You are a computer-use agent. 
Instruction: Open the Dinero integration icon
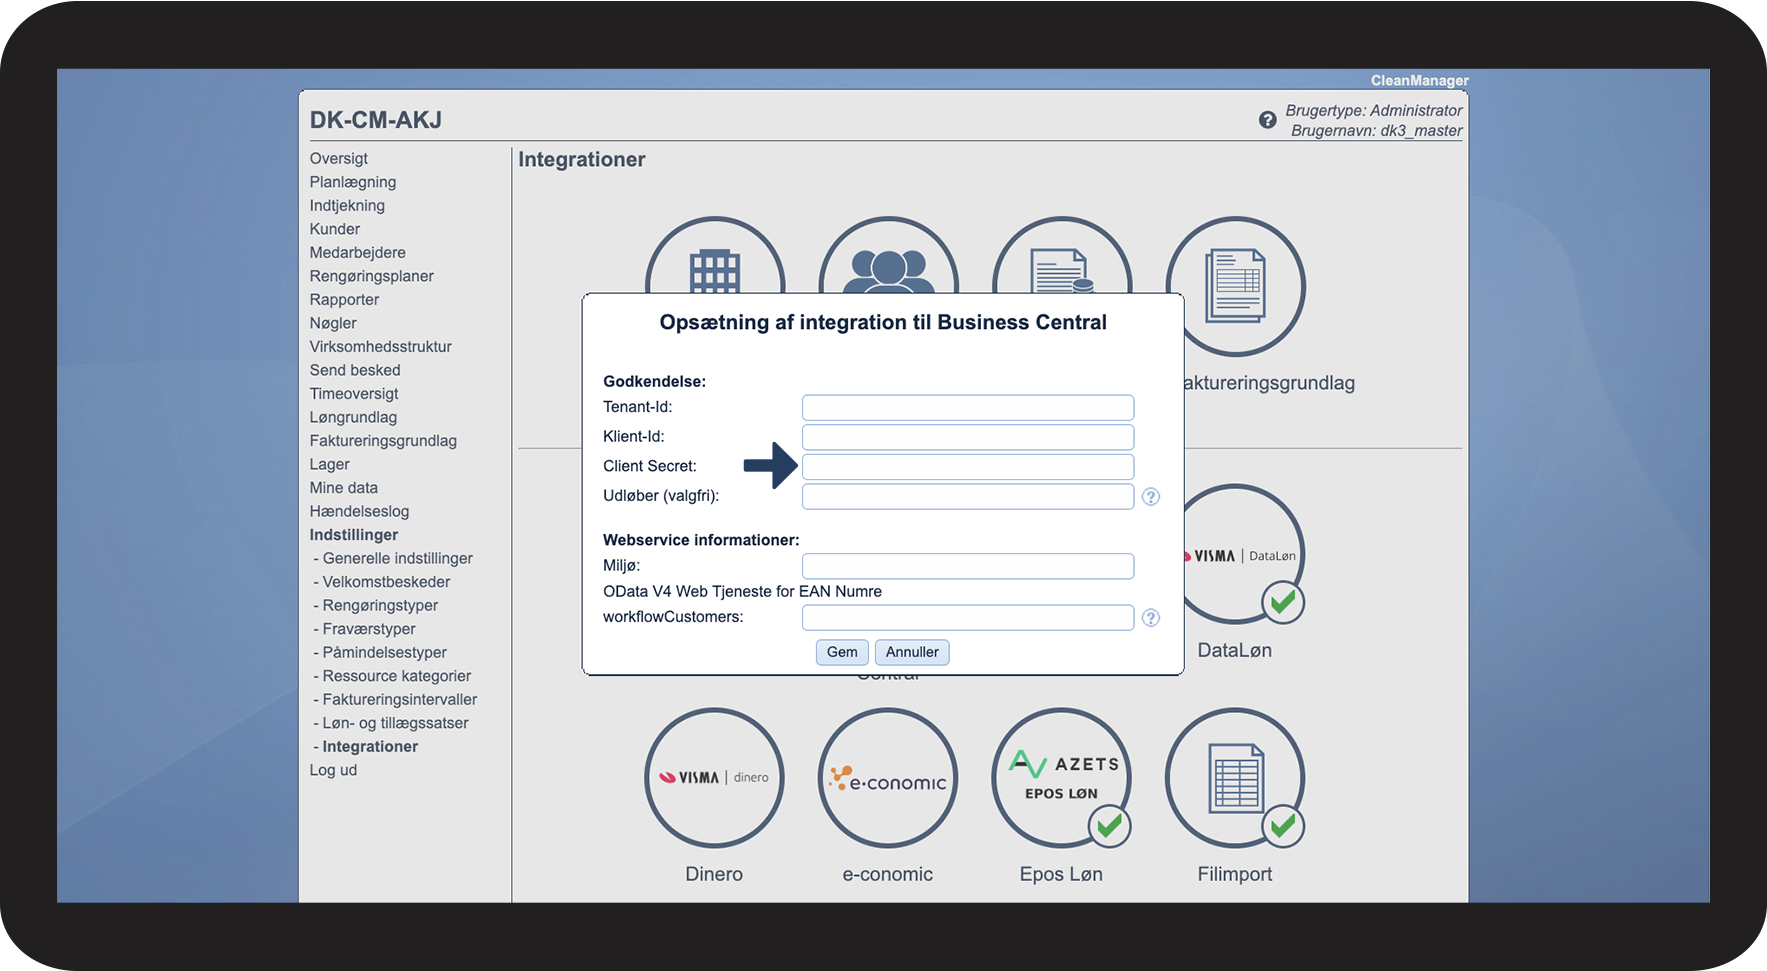point(714,778)
